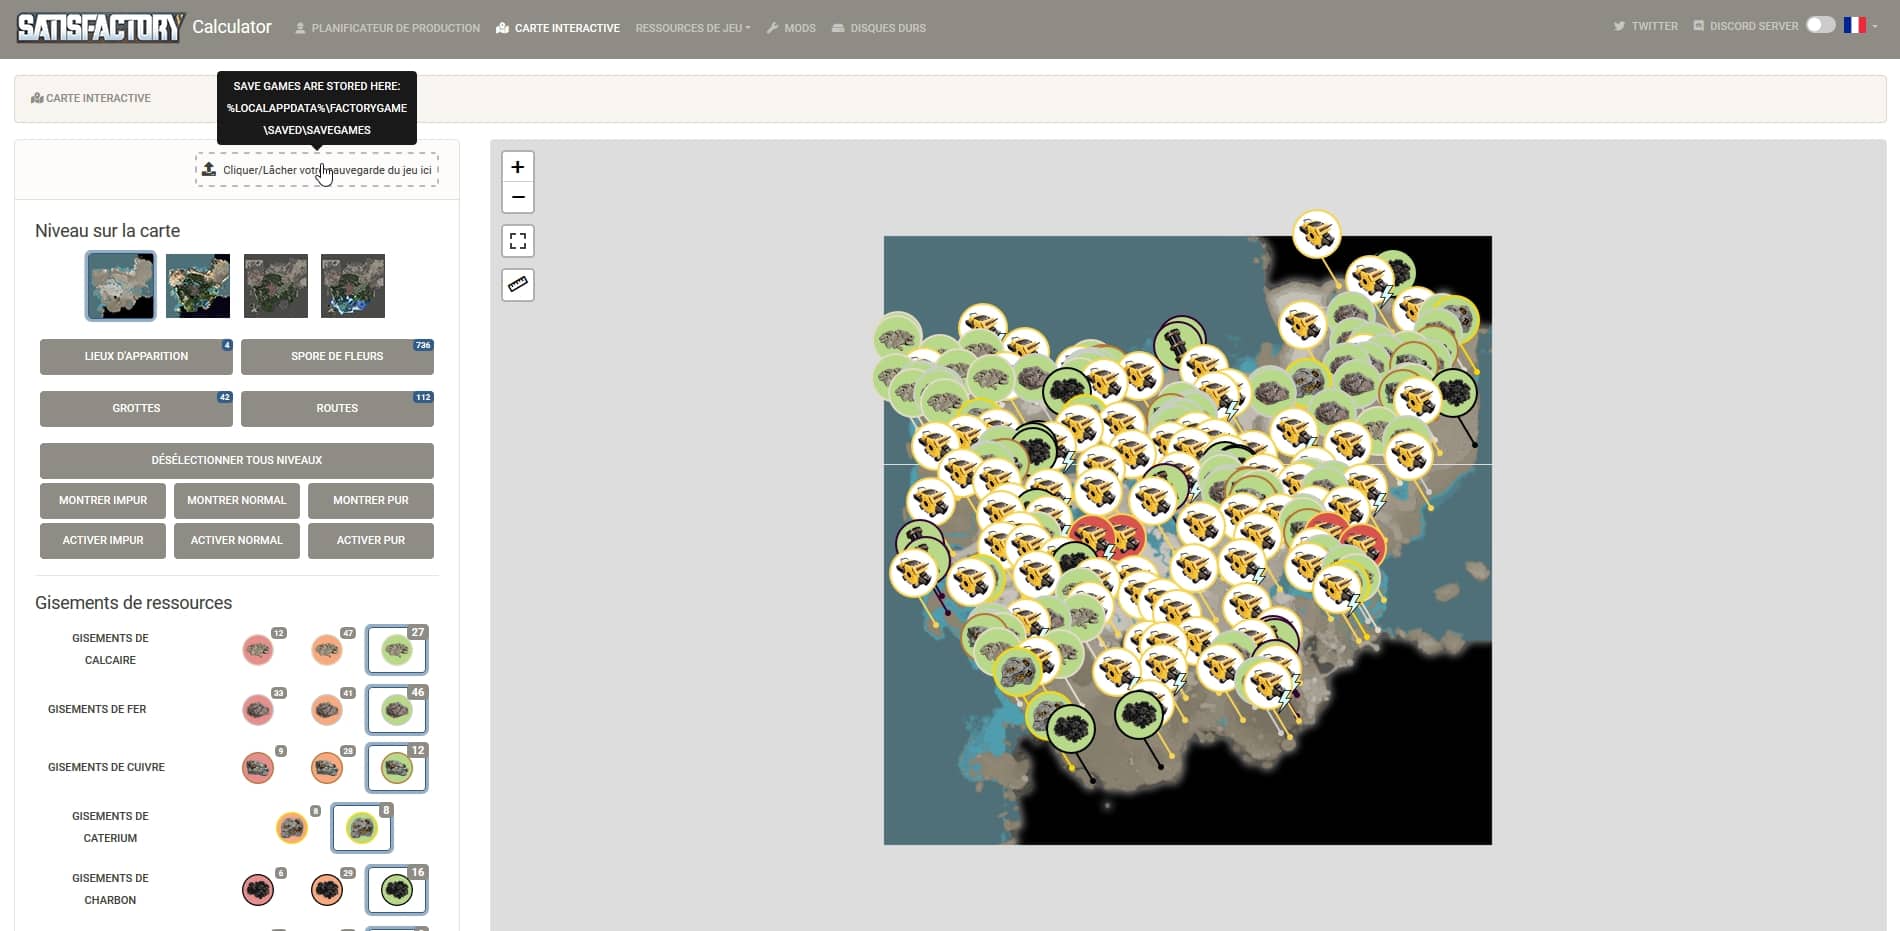This screenshot has height=931, width=1900.
Task: Open Discord Server link
Action: tap(1745, 26)
